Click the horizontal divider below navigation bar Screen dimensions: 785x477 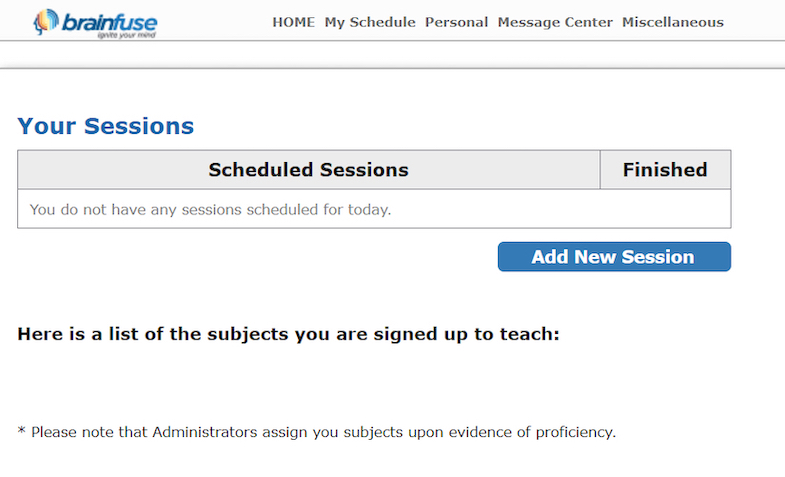click(392, 68)
